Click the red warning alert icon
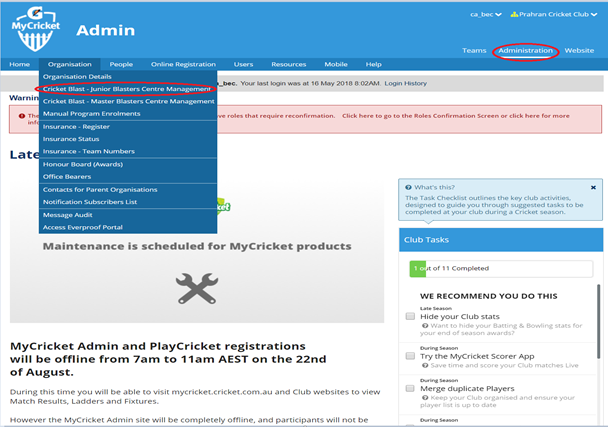This screenshot has height=427, width=608. 22,116
